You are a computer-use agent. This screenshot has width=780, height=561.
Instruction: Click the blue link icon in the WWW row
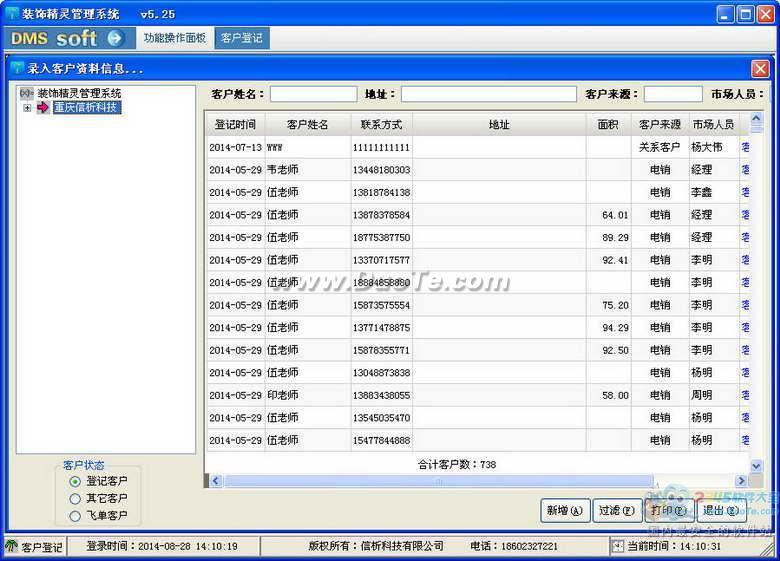[x=745, y=147]
